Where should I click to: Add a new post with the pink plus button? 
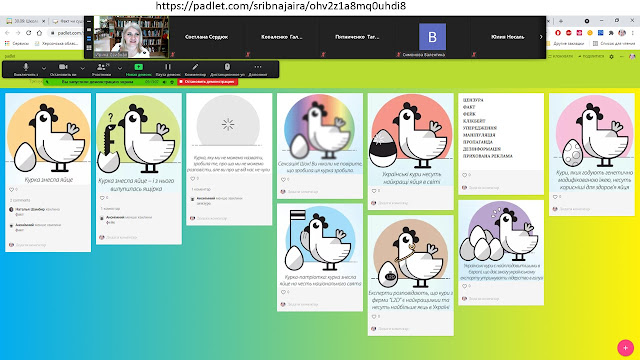pos(625,348)
